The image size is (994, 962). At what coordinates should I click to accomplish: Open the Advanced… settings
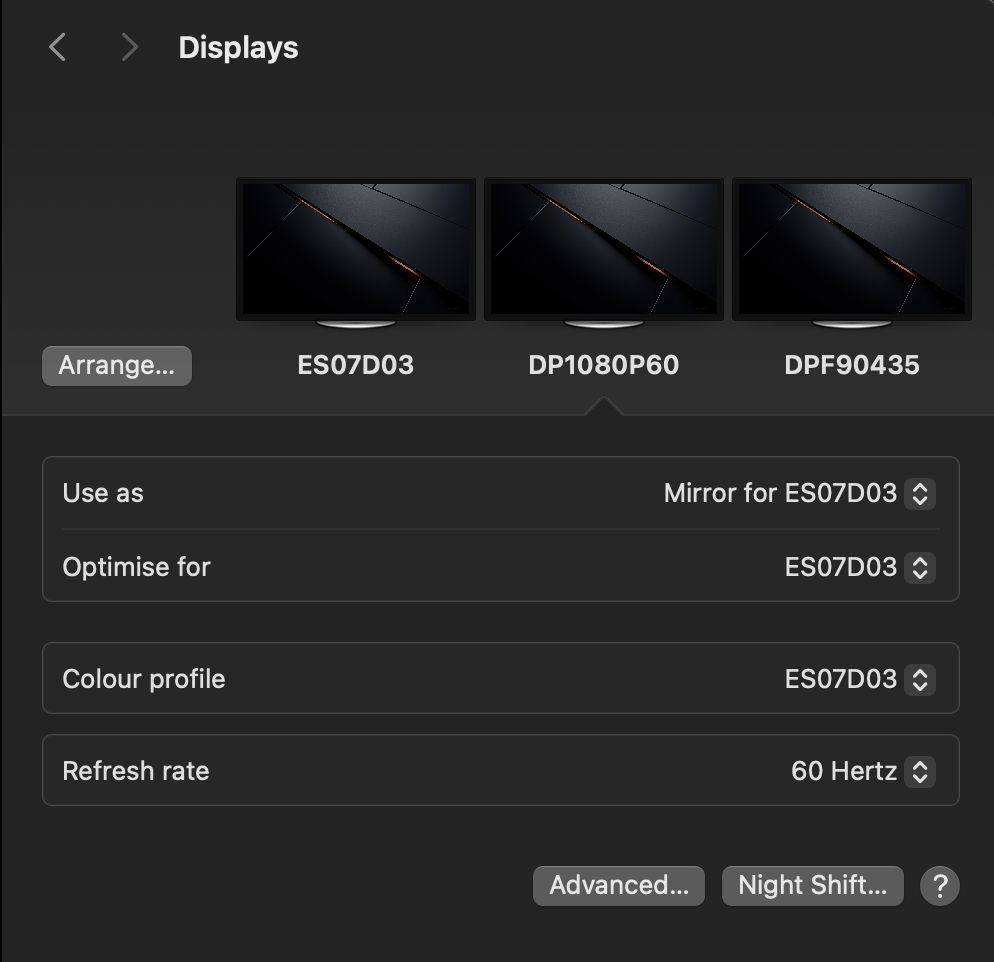[619, 885]
